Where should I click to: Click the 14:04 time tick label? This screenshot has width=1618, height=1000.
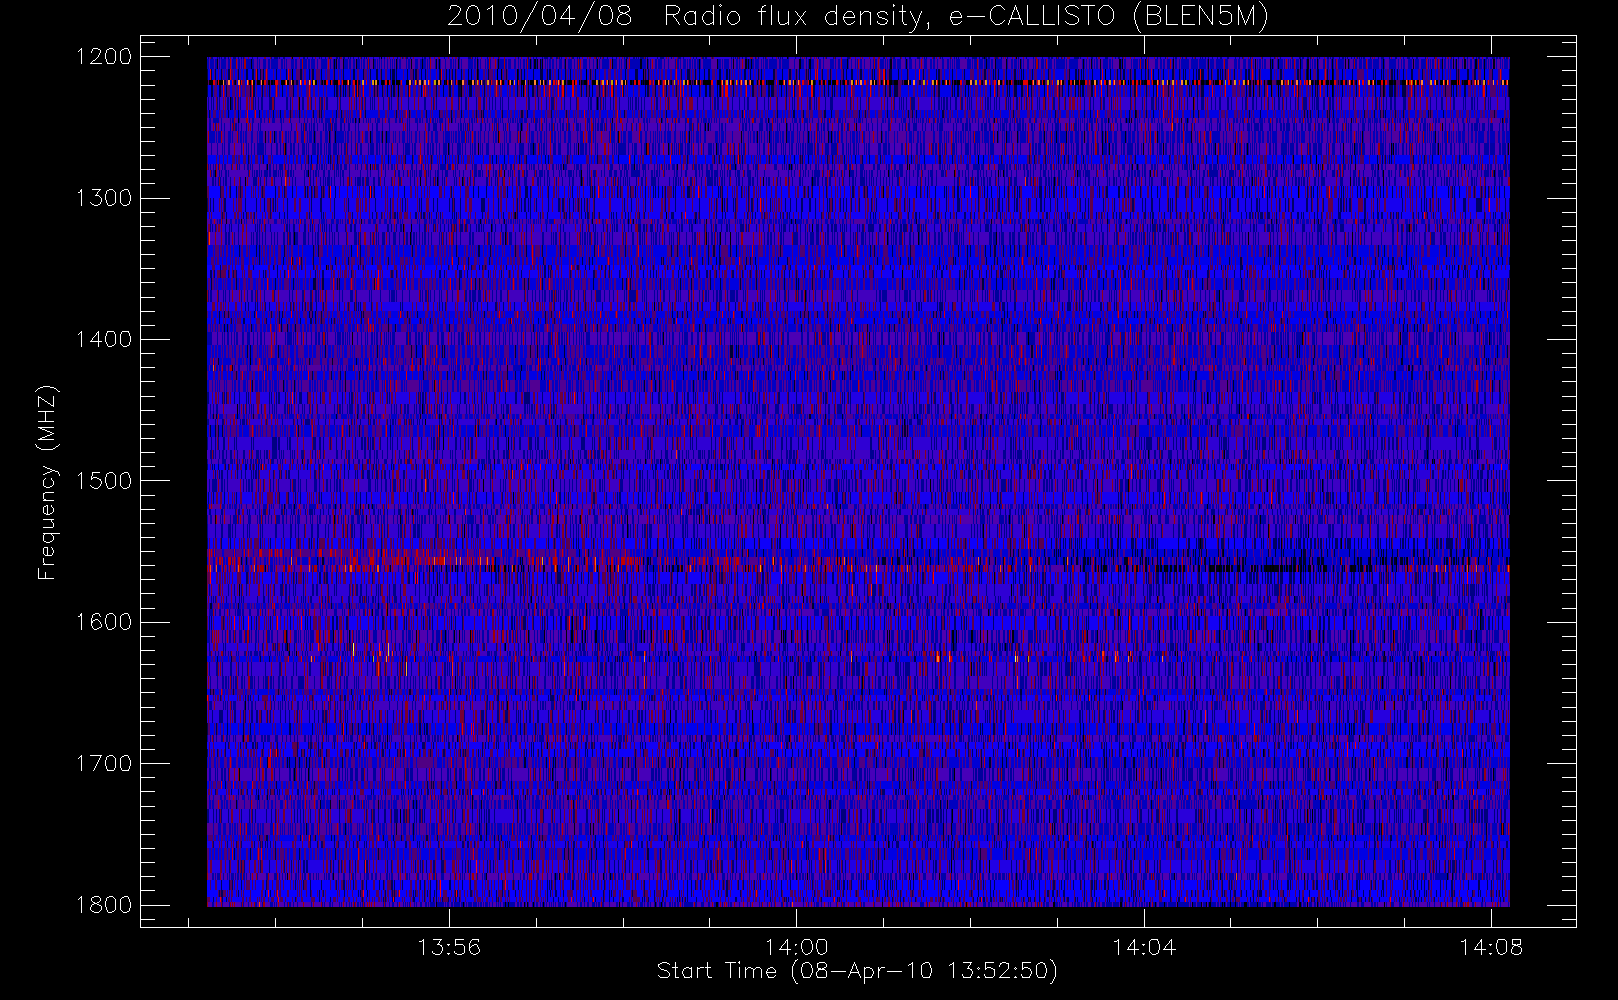point(1144,946)
